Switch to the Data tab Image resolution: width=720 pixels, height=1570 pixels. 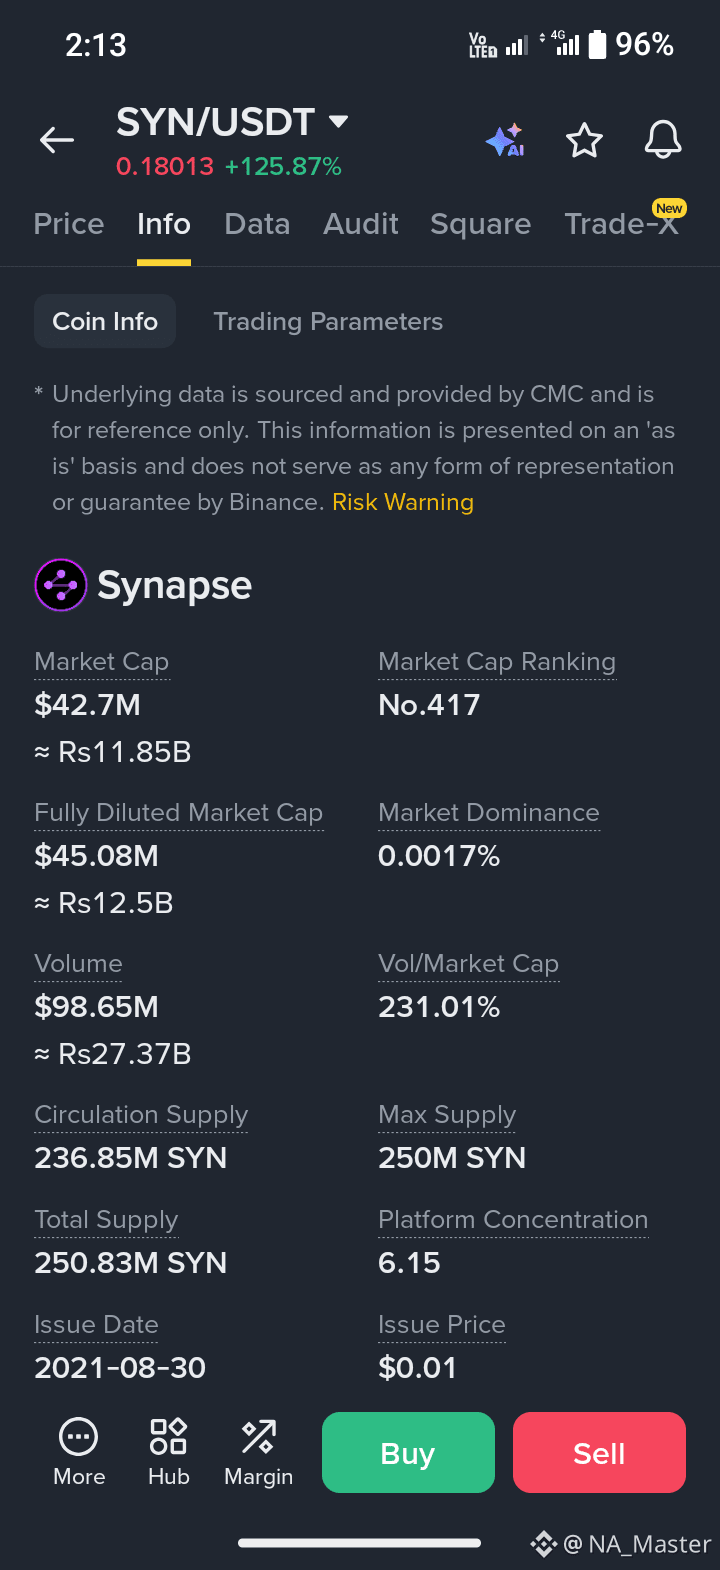pos(257,224)
